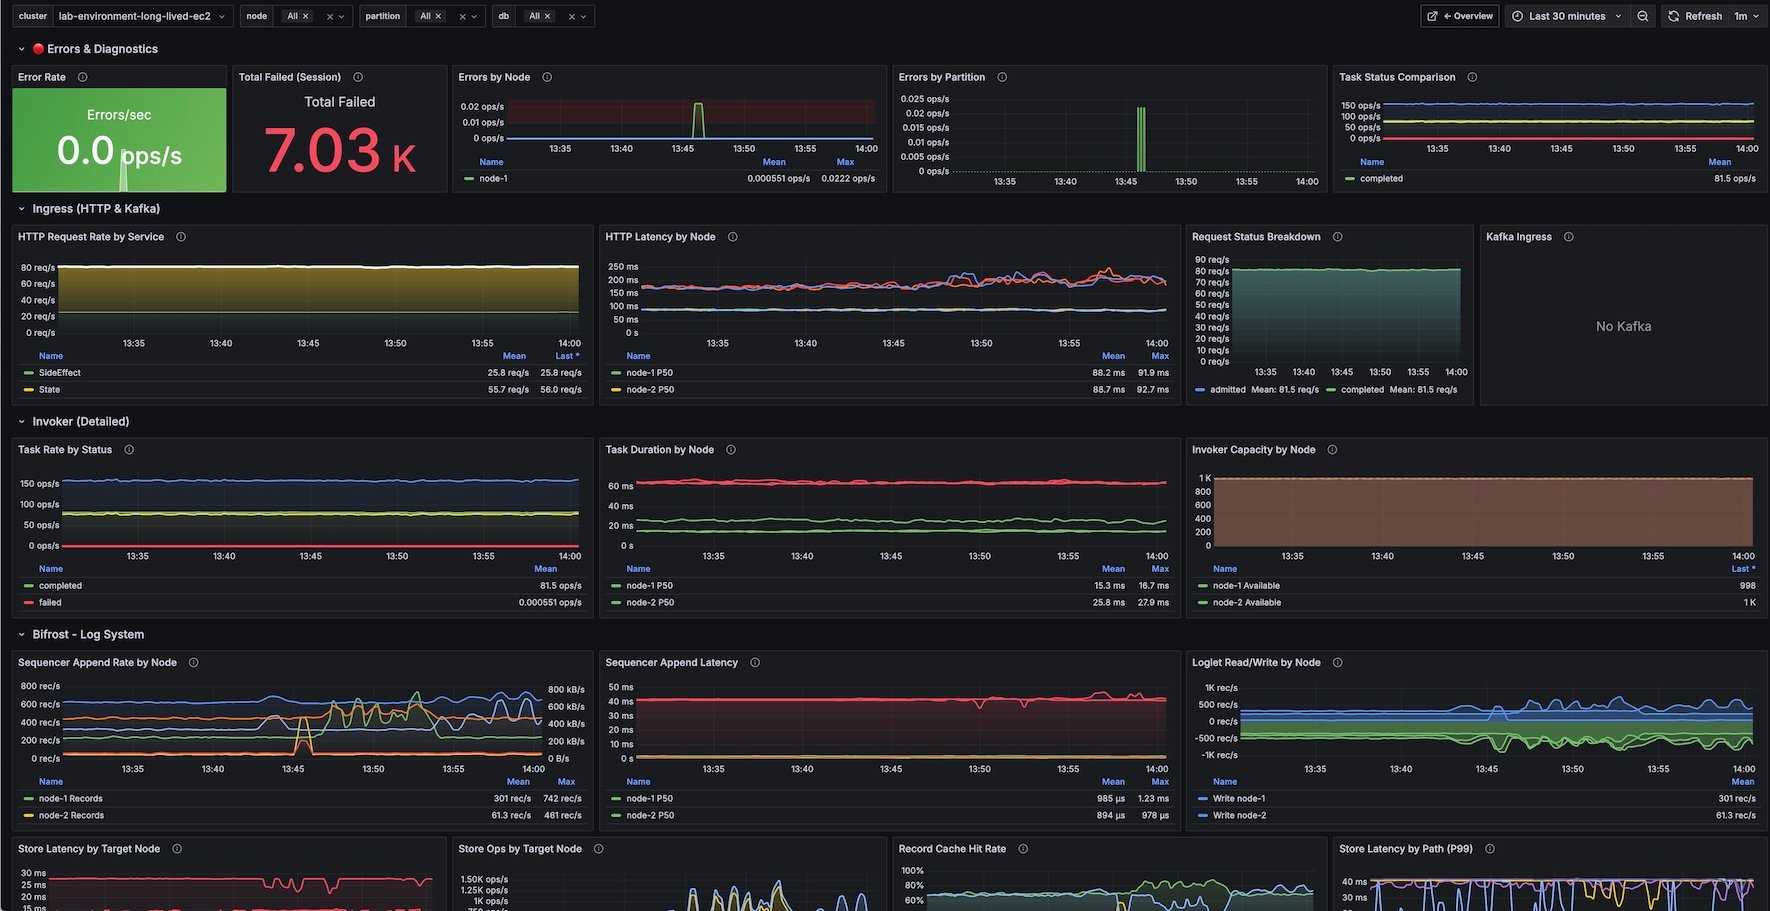The image size is (1770, 911).
Task: Sort HTTP Latency legend by Max
Action: click(x=1160, y=356)
